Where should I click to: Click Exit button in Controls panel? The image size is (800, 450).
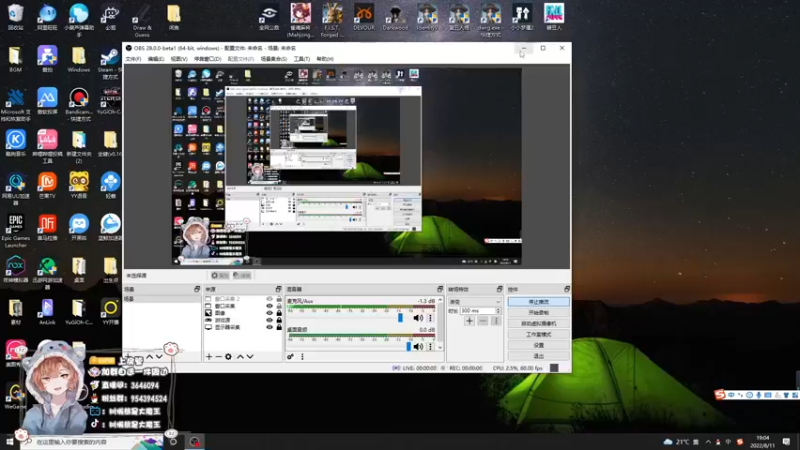(539, 356)
